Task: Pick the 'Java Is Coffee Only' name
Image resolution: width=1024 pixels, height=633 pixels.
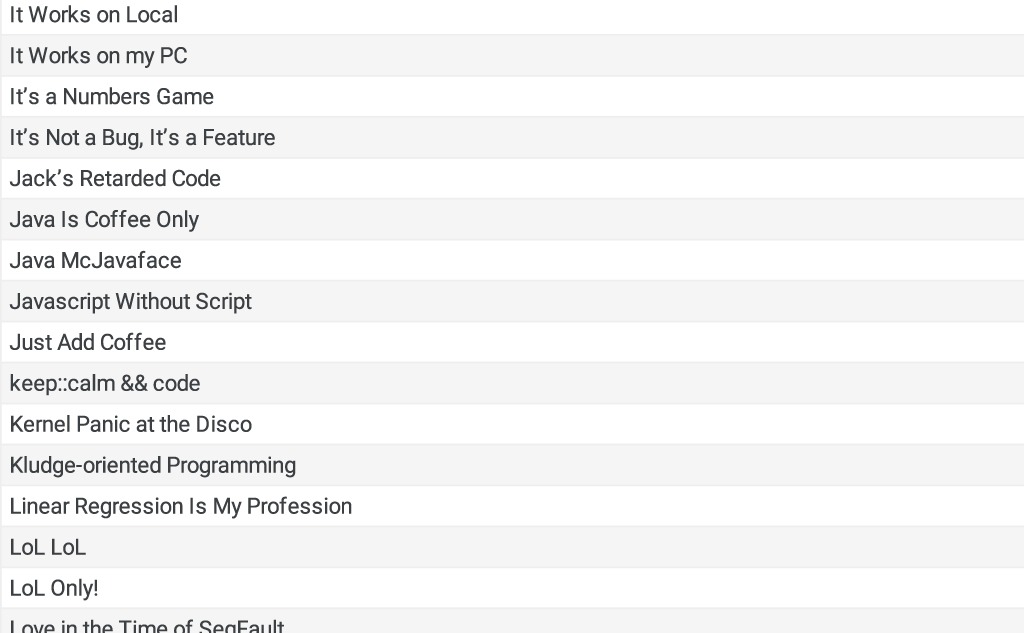Action: [513, 219]
